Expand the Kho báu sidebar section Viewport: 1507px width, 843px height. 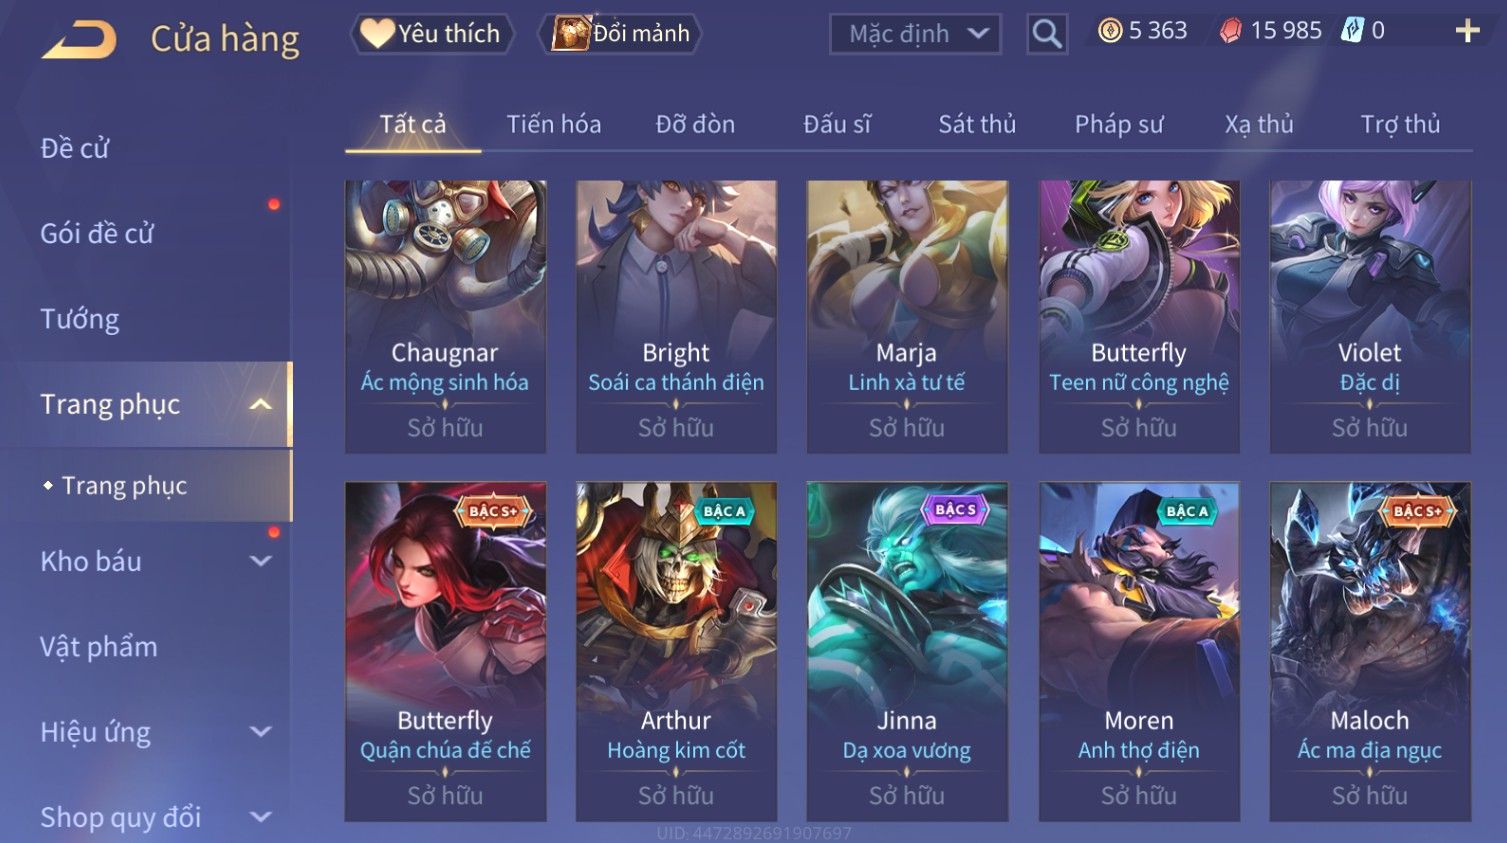pos(260,561)
